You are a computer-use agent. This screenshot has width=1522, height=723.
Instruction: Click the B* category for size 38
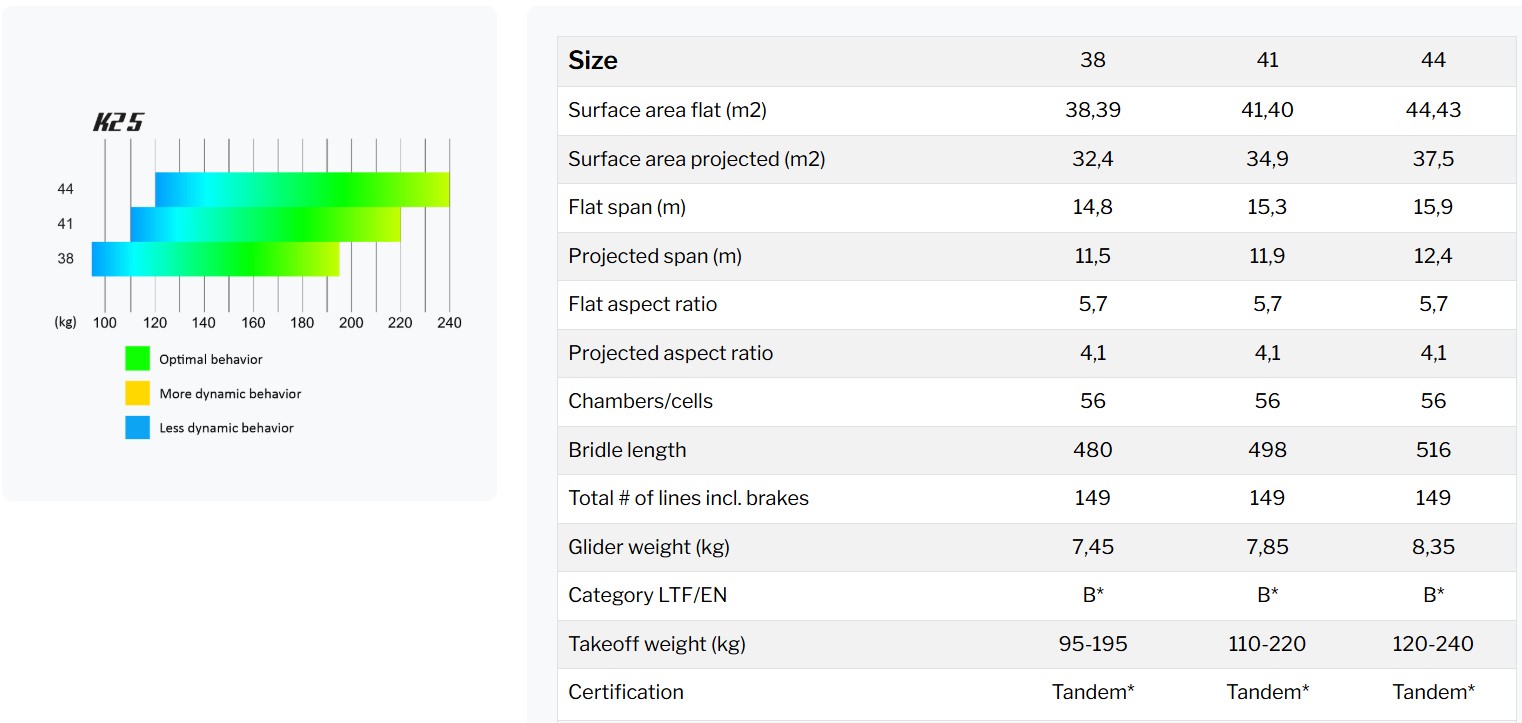pos(1093,595)
